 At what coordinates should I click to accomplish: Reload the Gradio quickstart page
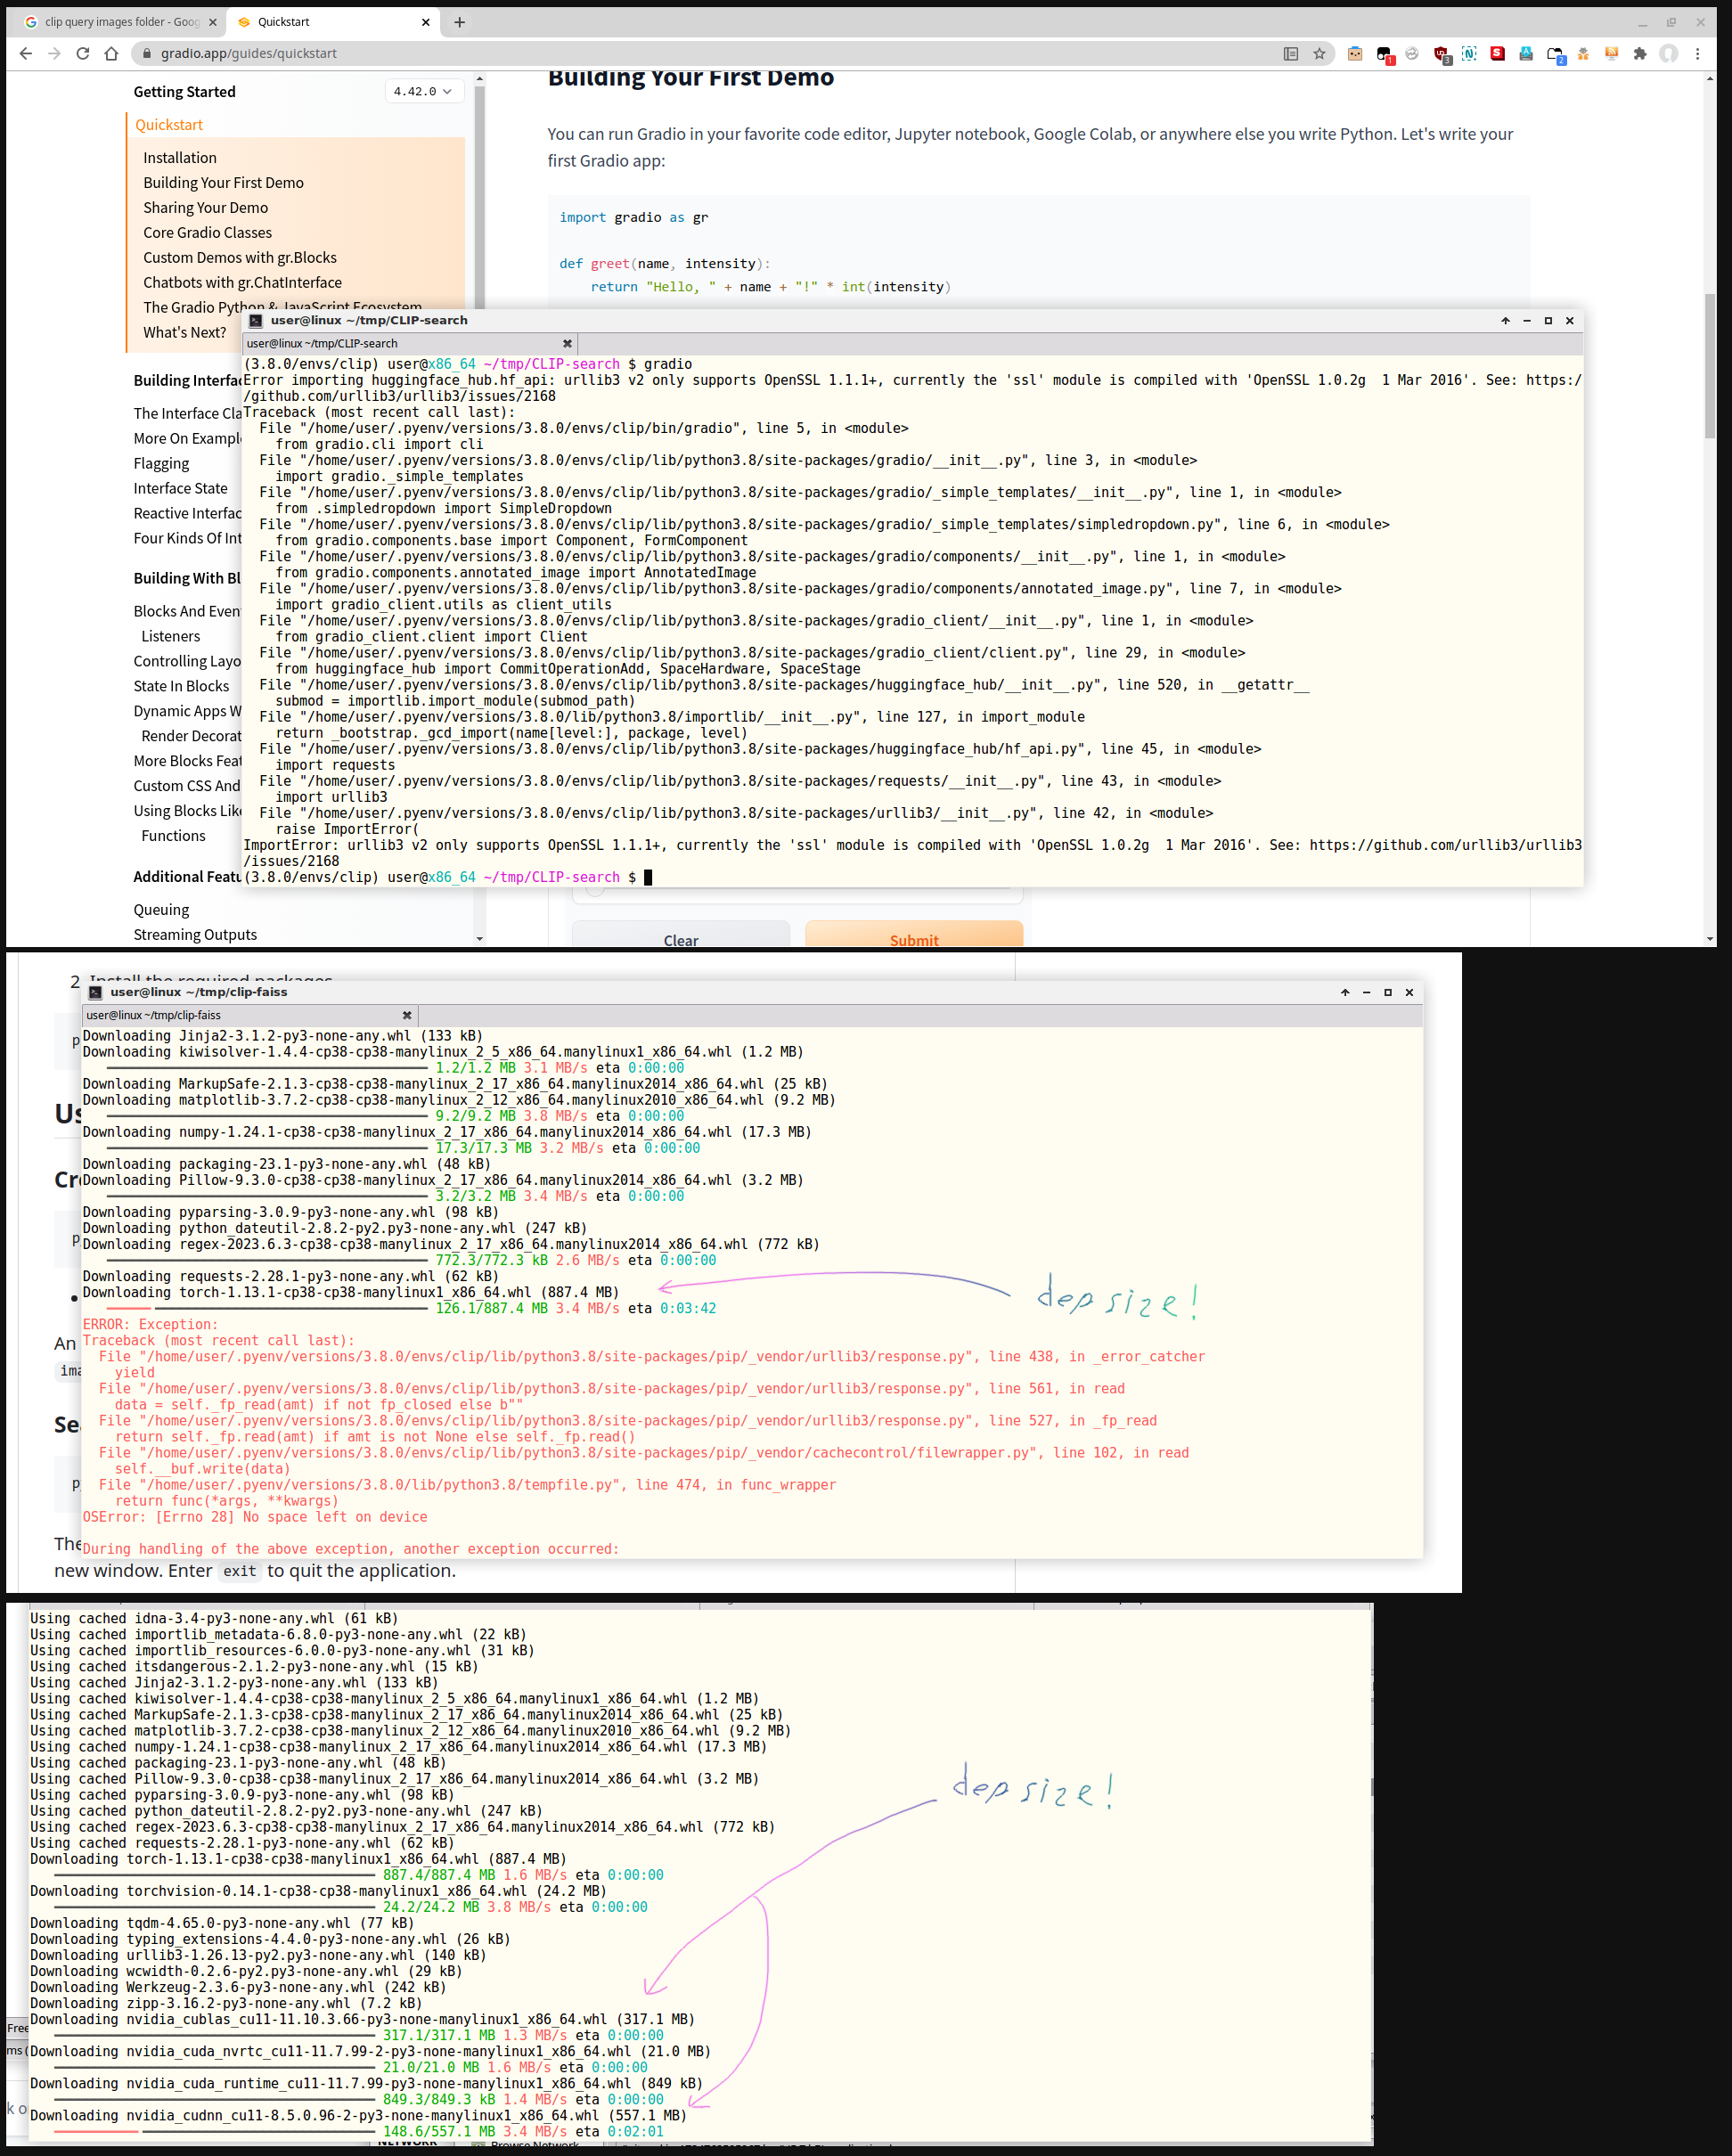(x=83, y=54)
